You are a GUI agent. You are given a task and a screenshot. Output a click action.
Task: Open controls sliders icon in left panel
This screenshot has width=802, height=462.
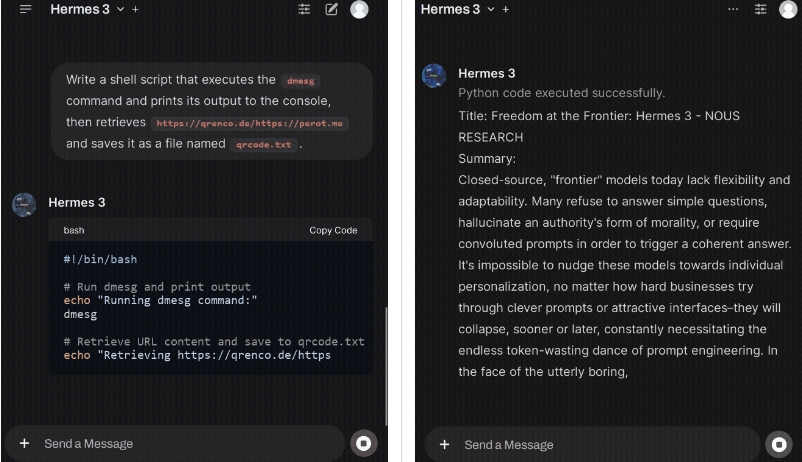point(305,9)
